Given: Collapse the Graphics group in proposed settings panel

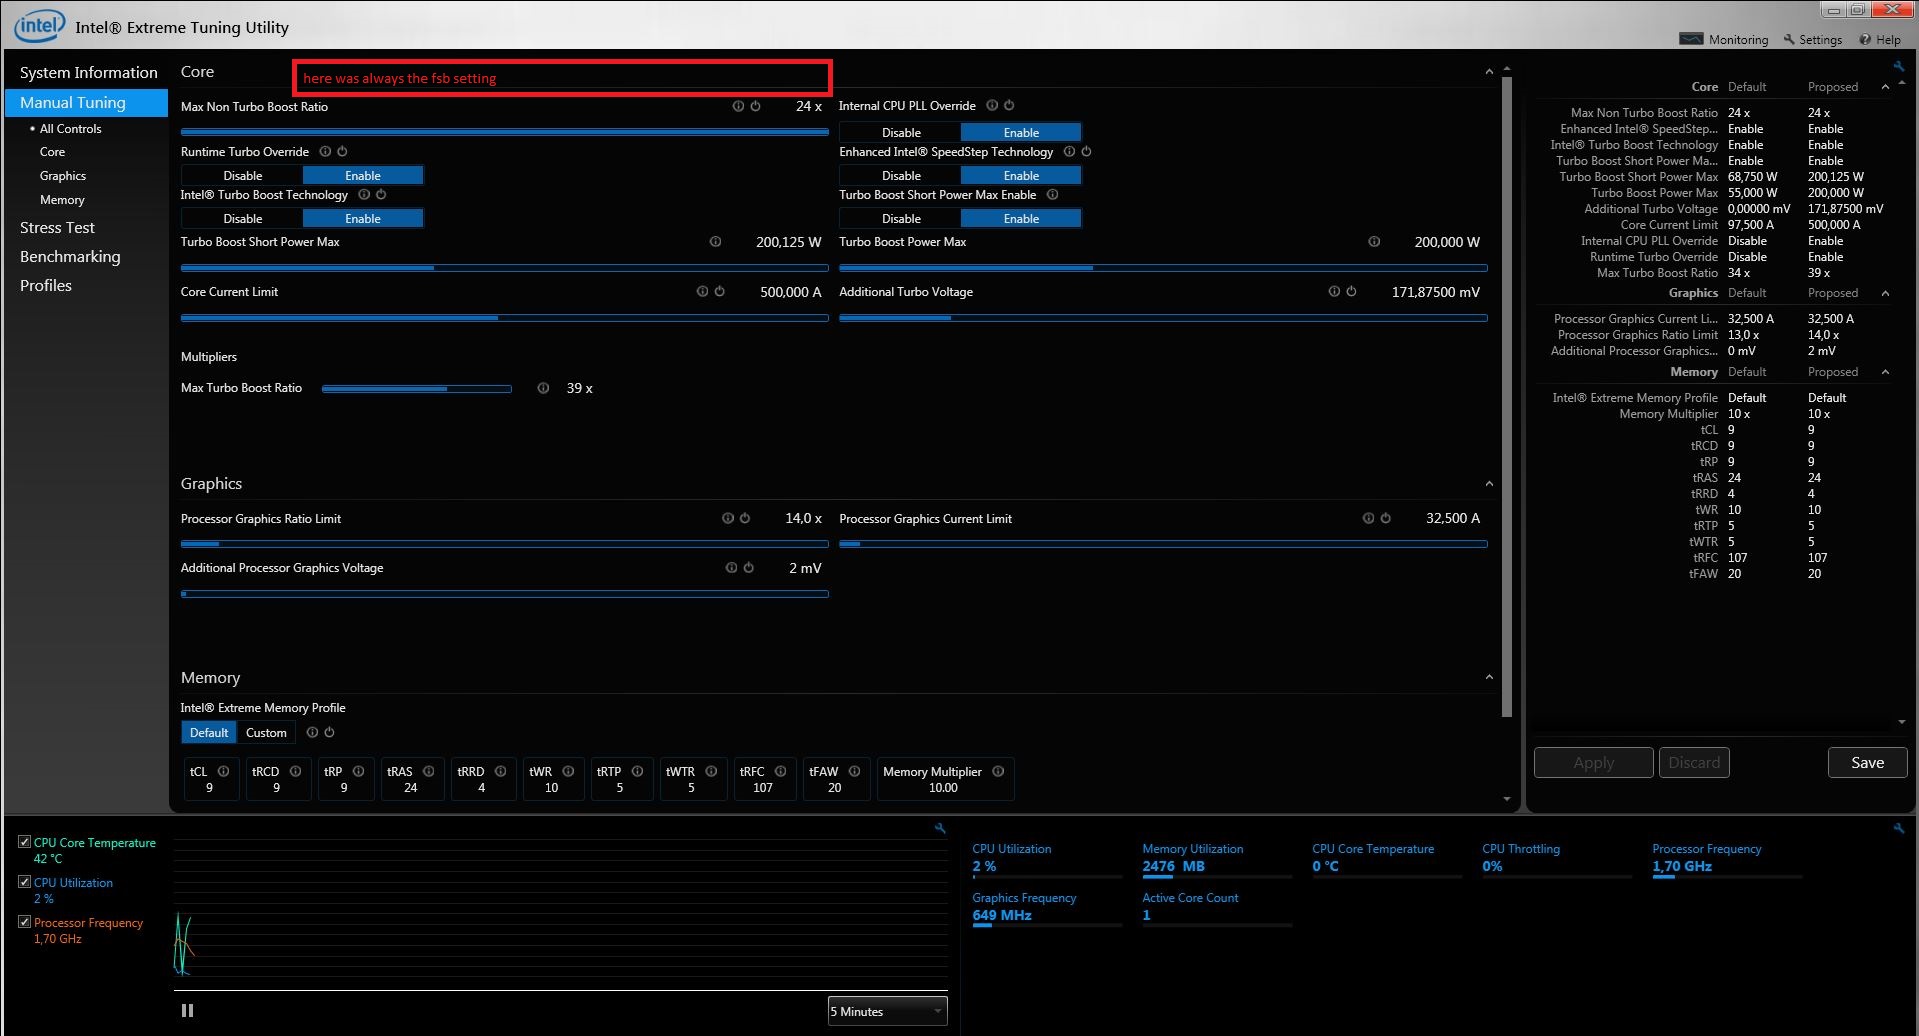Looking at the screenshot, I should [x=1885, y=293].
